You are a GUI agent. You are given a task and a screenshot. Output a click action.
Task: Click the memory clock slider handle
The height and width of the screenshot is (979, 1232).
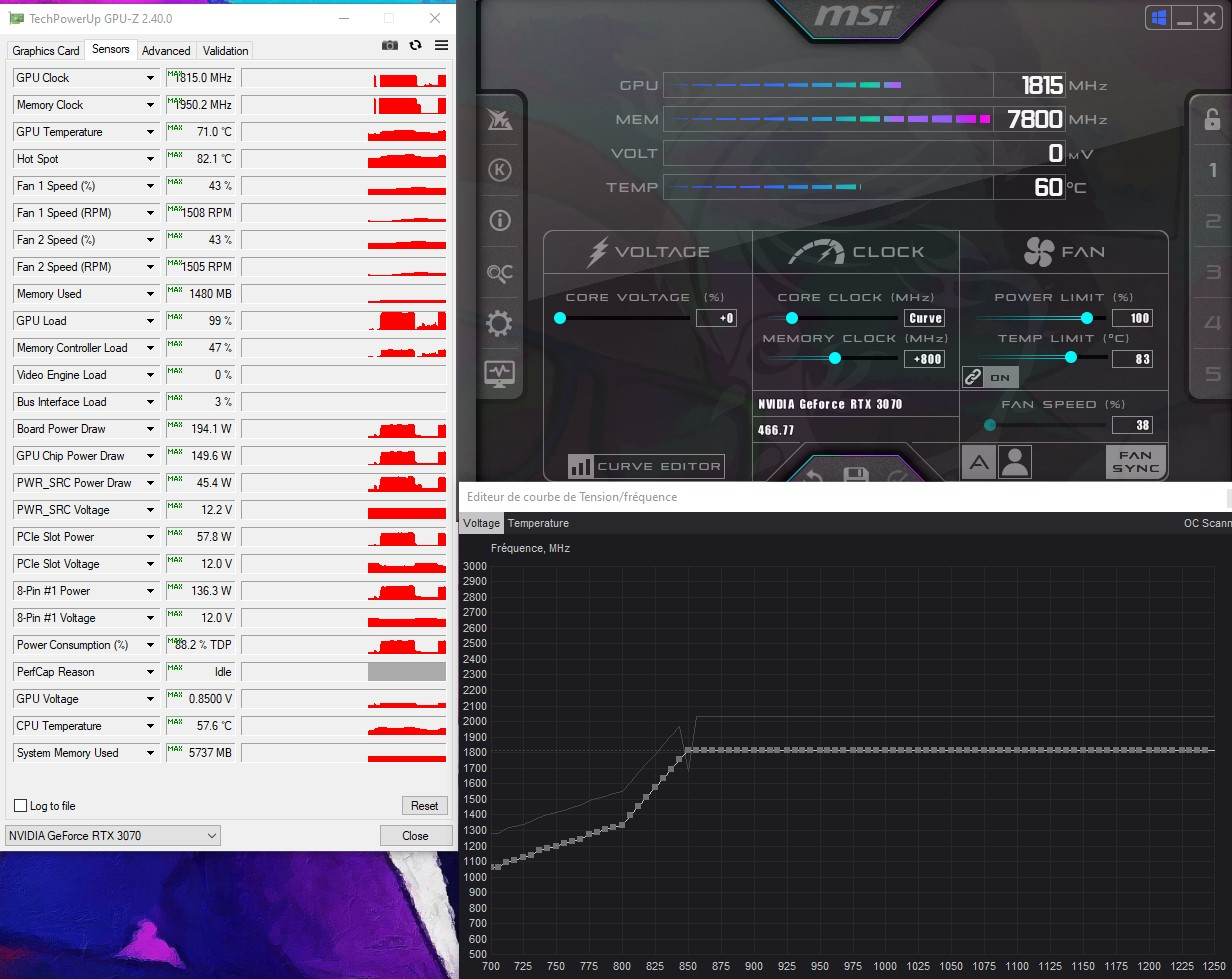point(835,358)
